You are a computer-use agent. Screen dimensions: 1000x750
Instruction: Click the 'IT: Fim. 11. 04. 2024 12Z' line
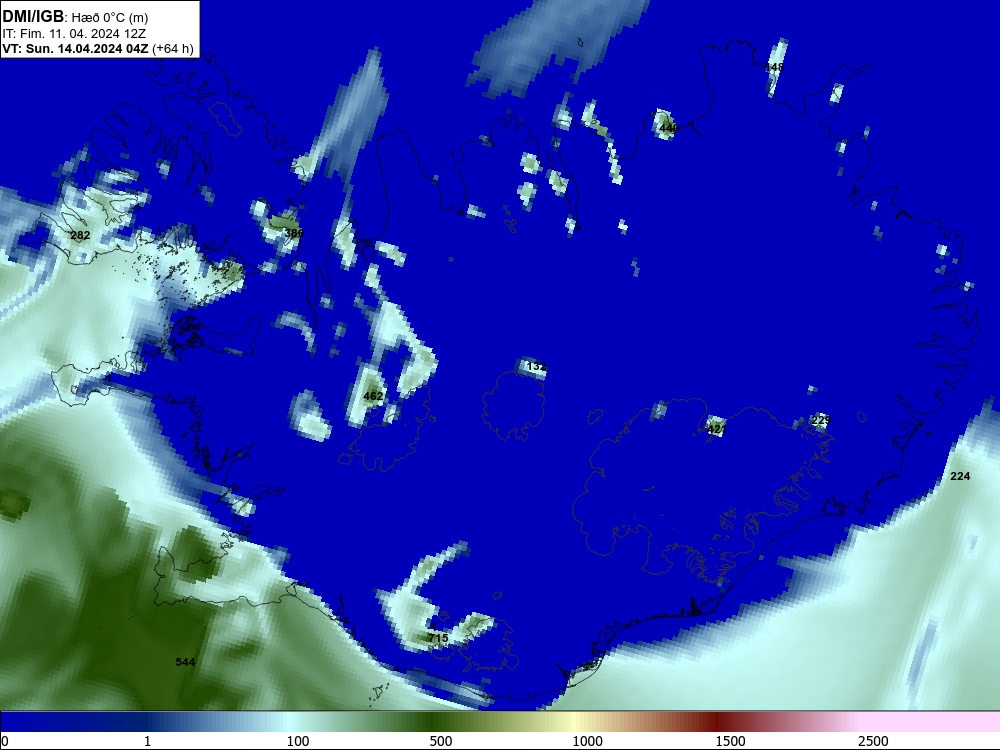click(74, 33)
